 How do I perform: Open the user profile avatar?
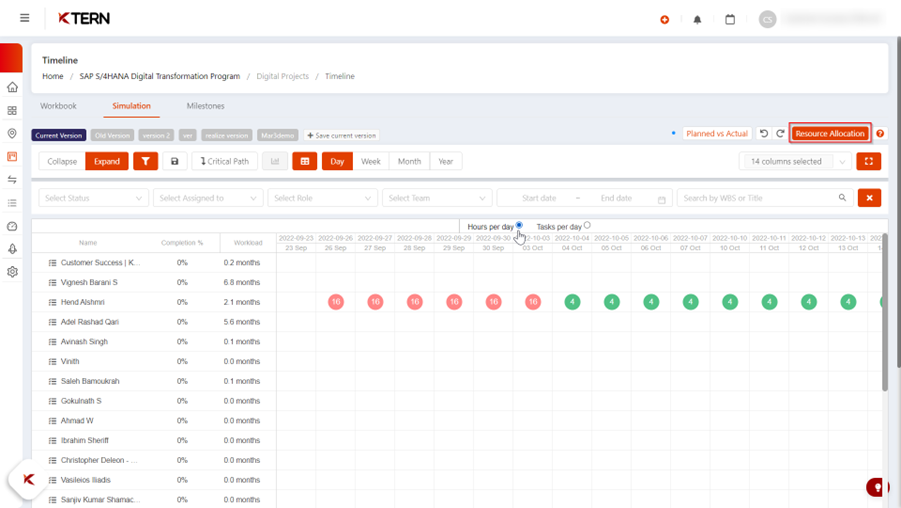tap(767, 19)
